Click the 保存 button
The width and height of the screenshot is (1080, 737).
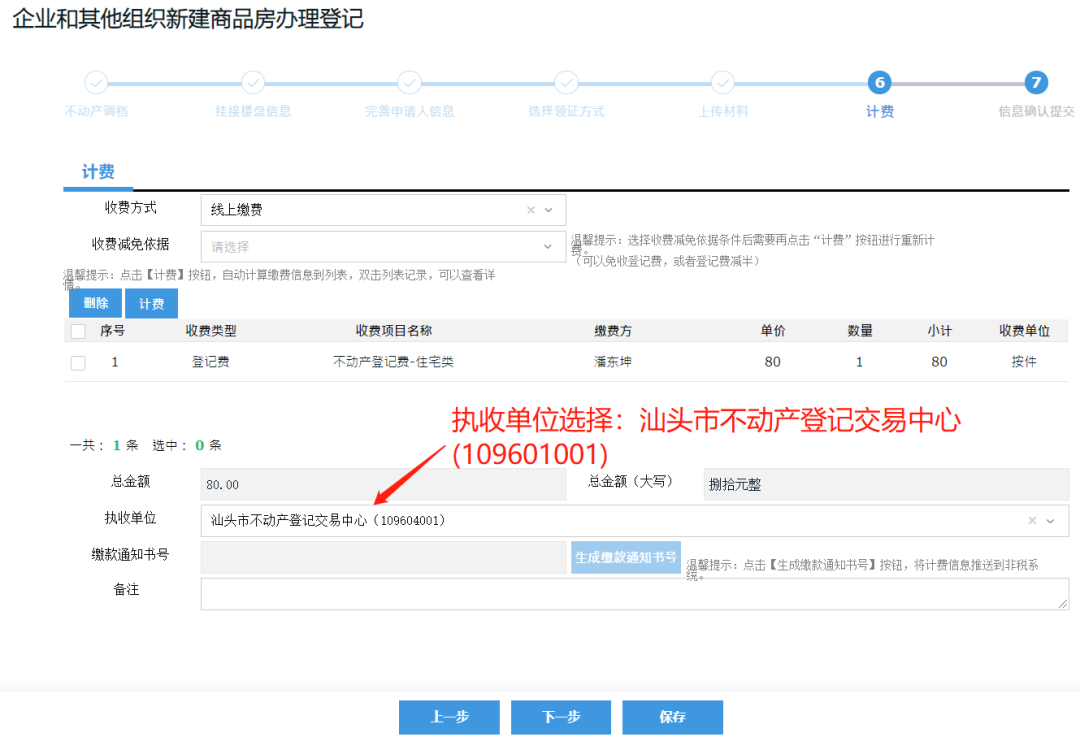[672, 717]
